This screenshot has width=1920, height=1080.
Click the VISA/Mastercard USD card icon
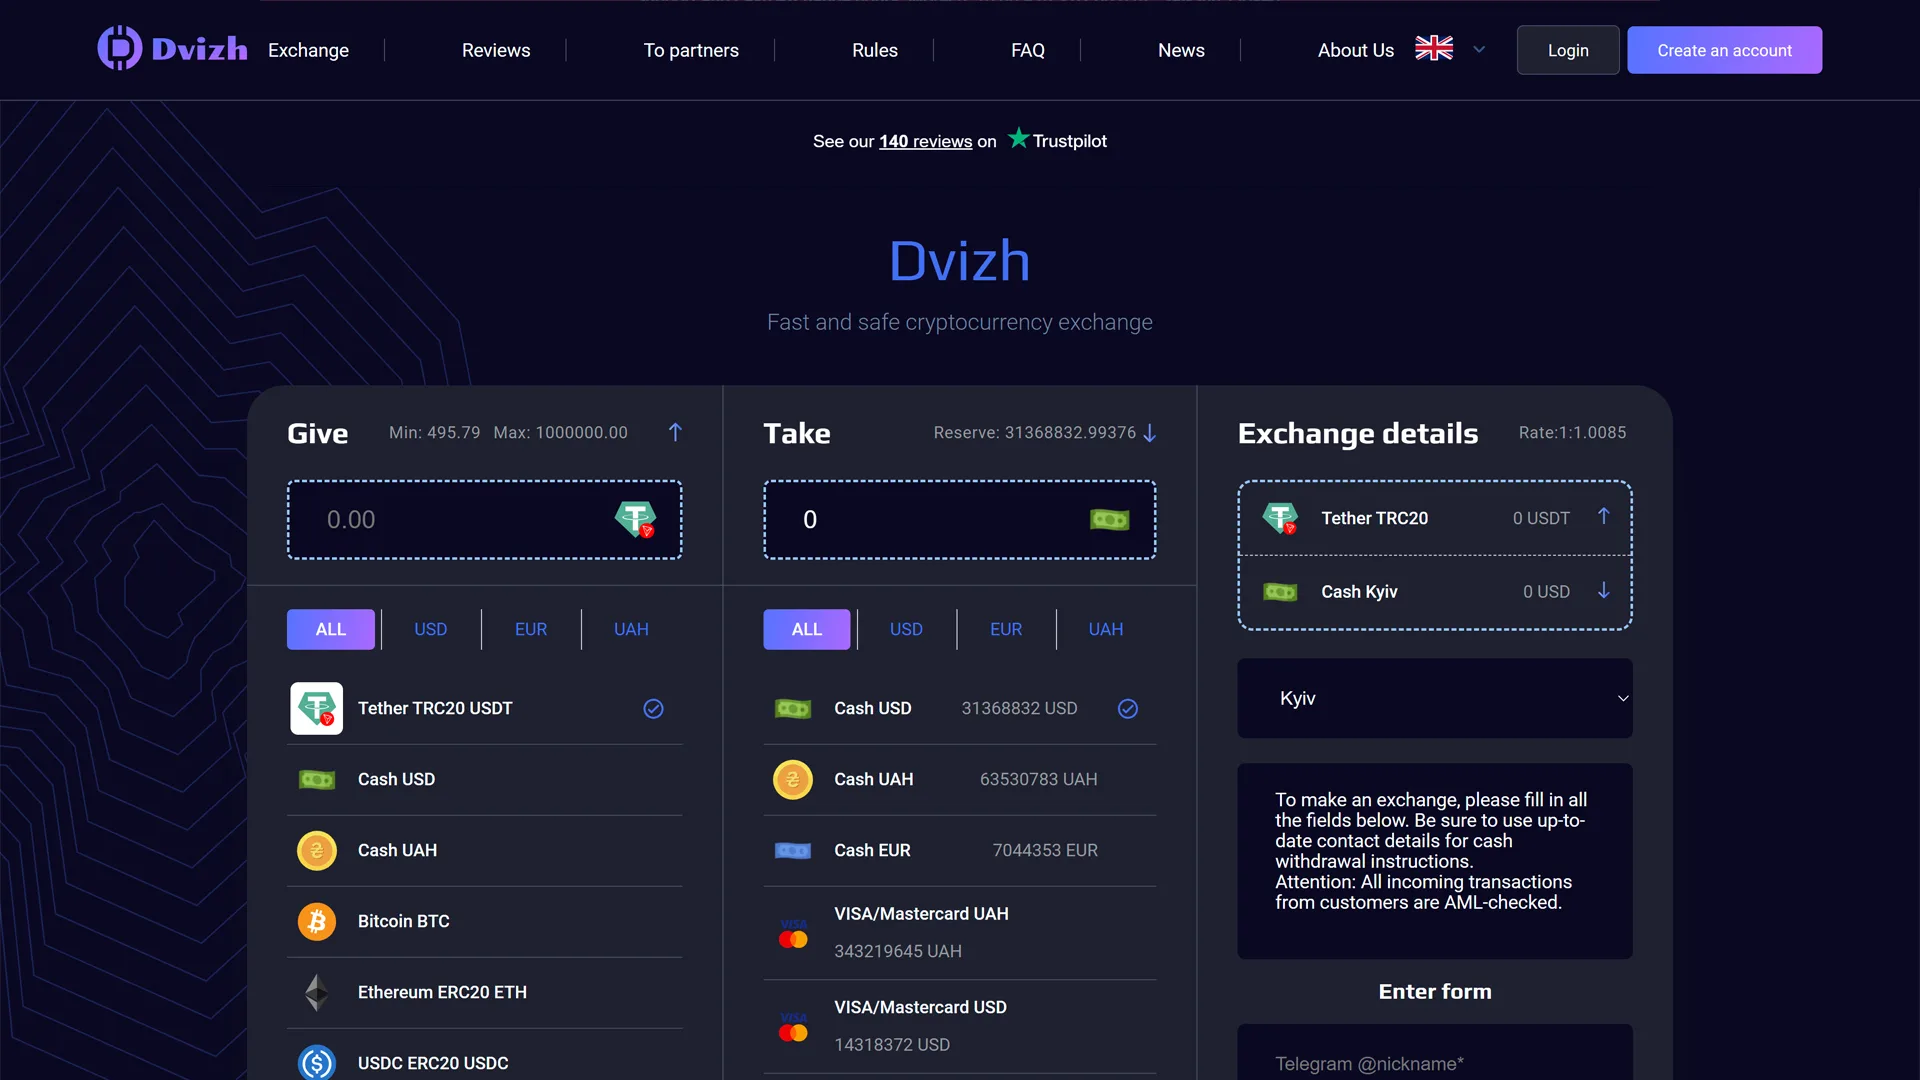(793, 1027)
